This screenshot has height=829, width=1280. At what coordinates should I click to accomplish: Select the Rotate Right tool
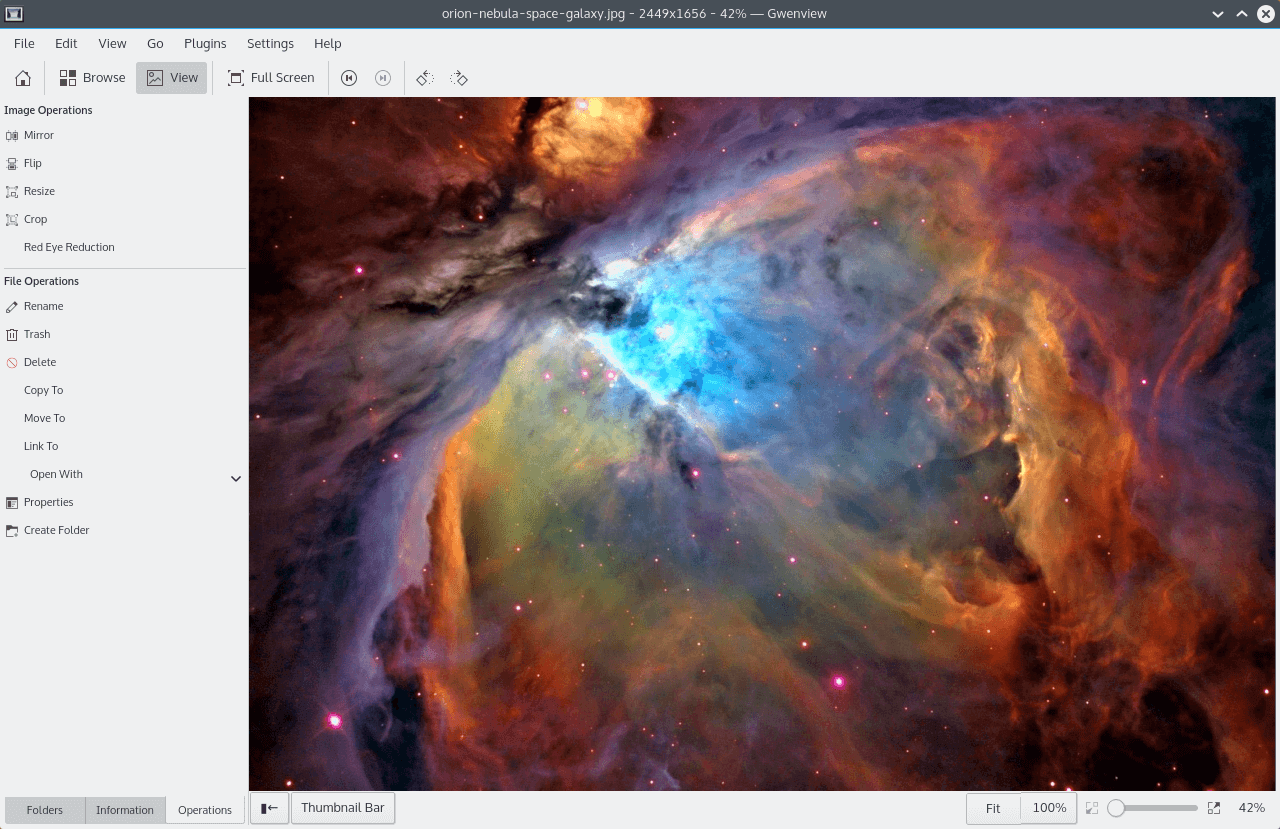(459, 77)
